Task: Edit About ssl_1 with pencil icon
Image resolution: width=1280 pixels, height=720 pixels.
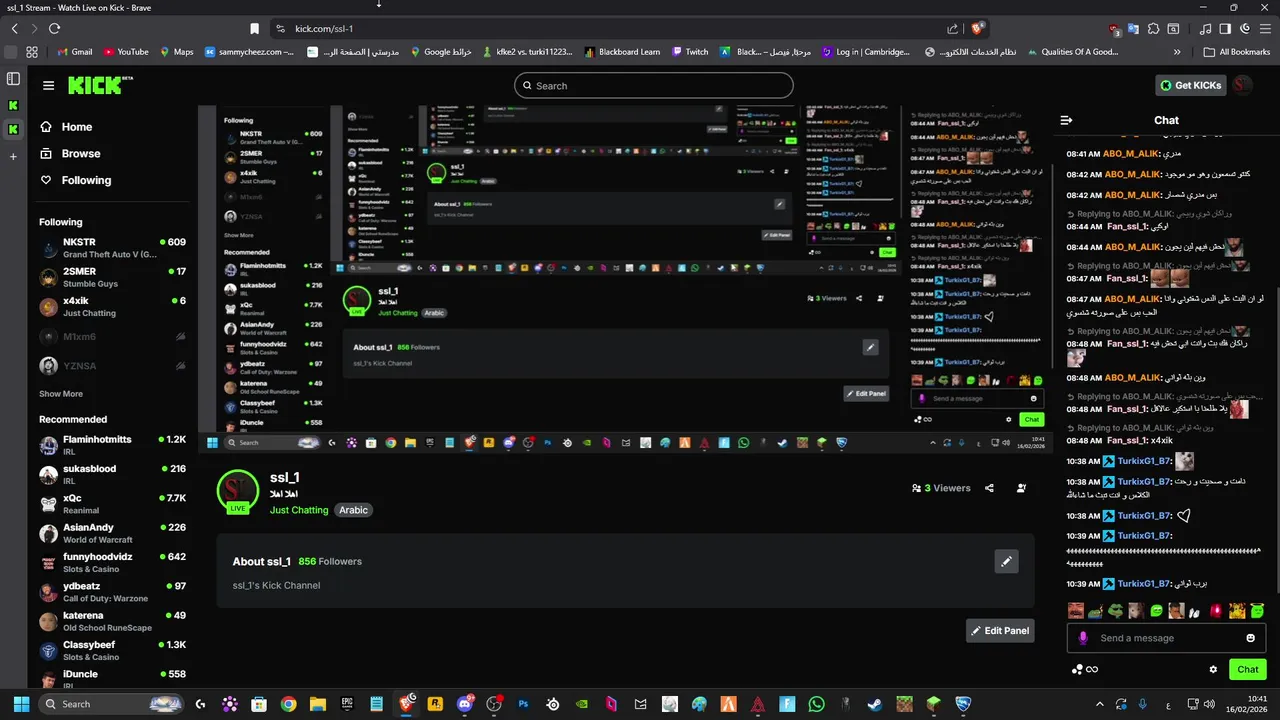Action: point(1006,562)
